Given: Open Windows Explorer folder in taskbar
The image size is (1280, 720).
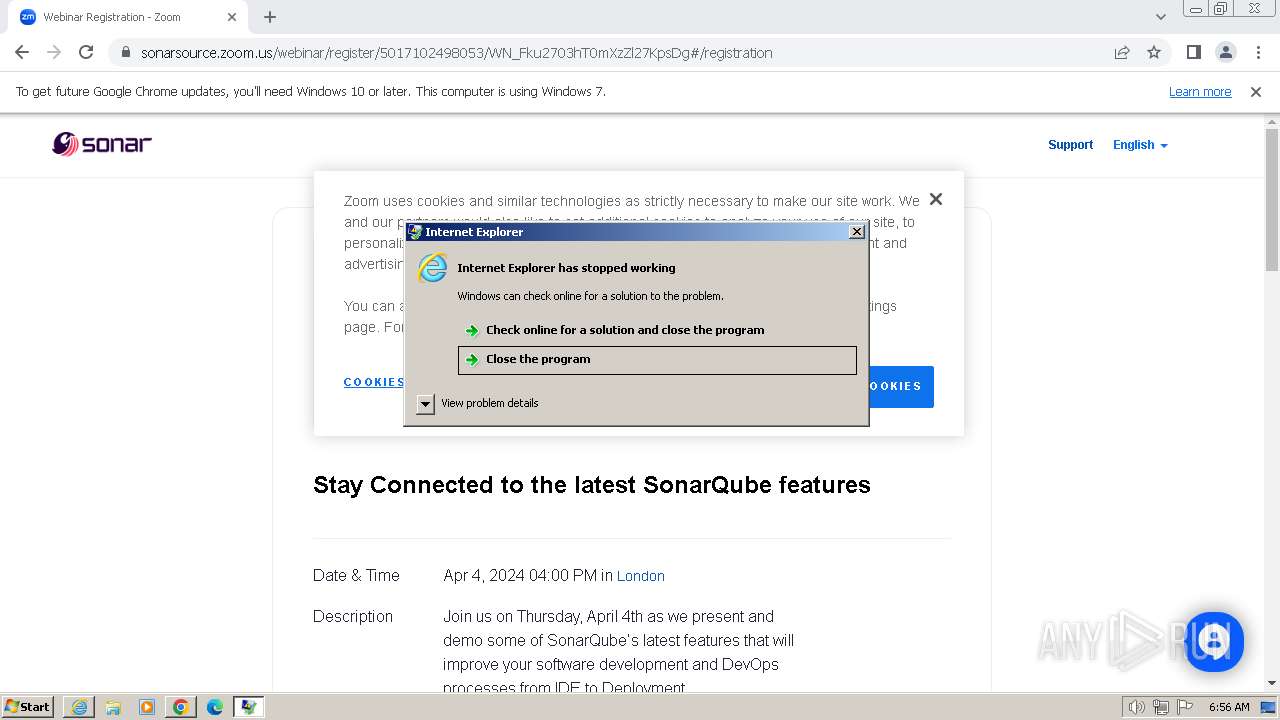Looking at the screenshot, I should [x=113, y=707].
